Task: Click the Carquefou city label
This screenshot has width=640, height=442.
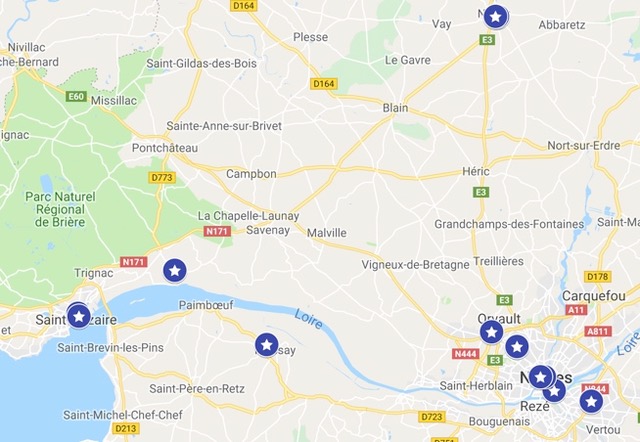Action: pyautogui.click(x=593, y=296)
